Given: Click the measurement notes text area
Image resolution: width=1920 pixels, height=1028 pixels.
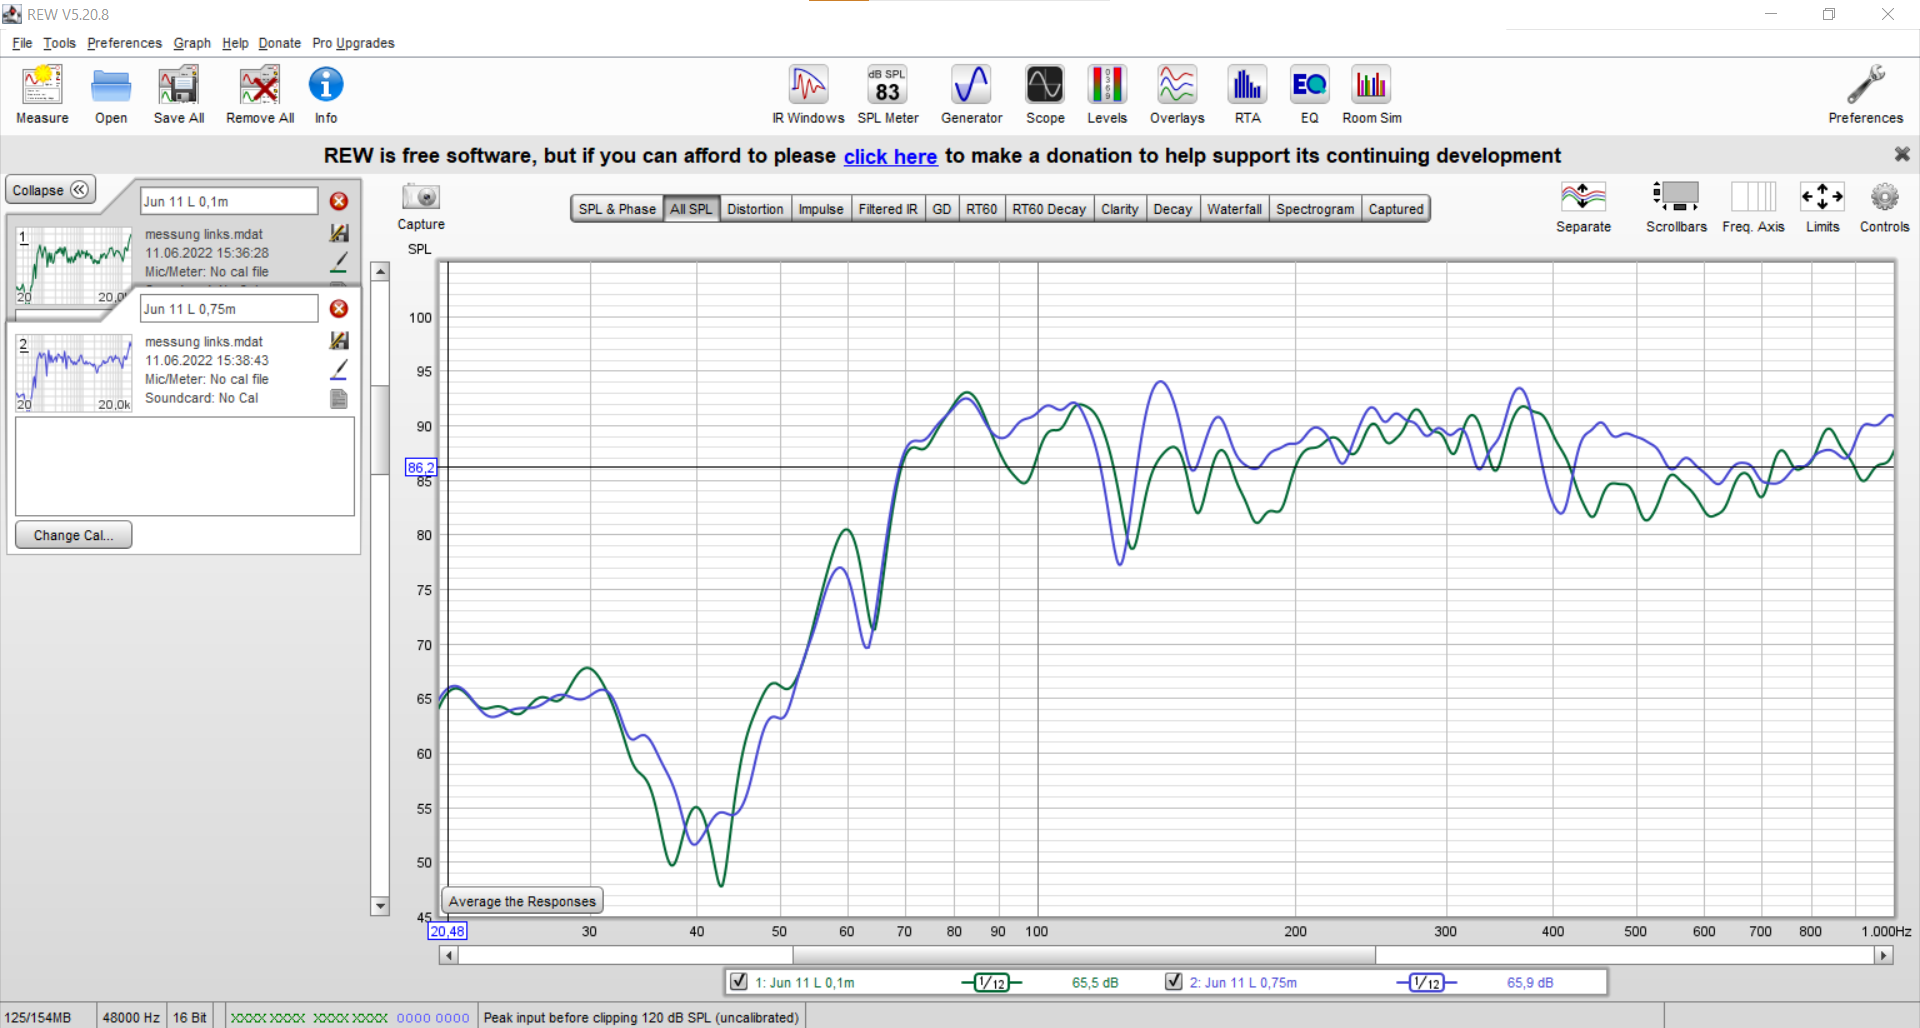Looking at the screenshot, I should point(185,466).
